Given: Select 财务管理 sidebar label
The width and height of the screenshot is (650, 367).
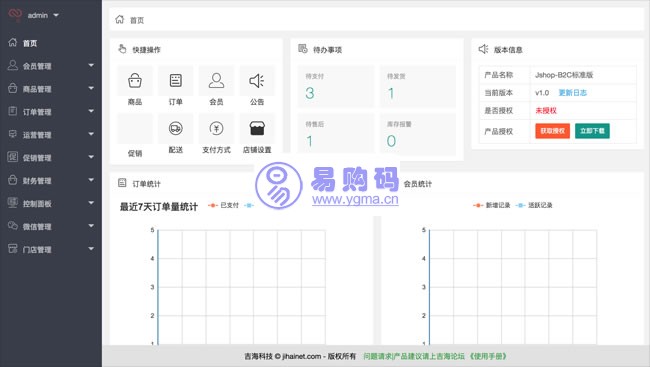Looking at the screenshot, I should [x=37, y=181].
